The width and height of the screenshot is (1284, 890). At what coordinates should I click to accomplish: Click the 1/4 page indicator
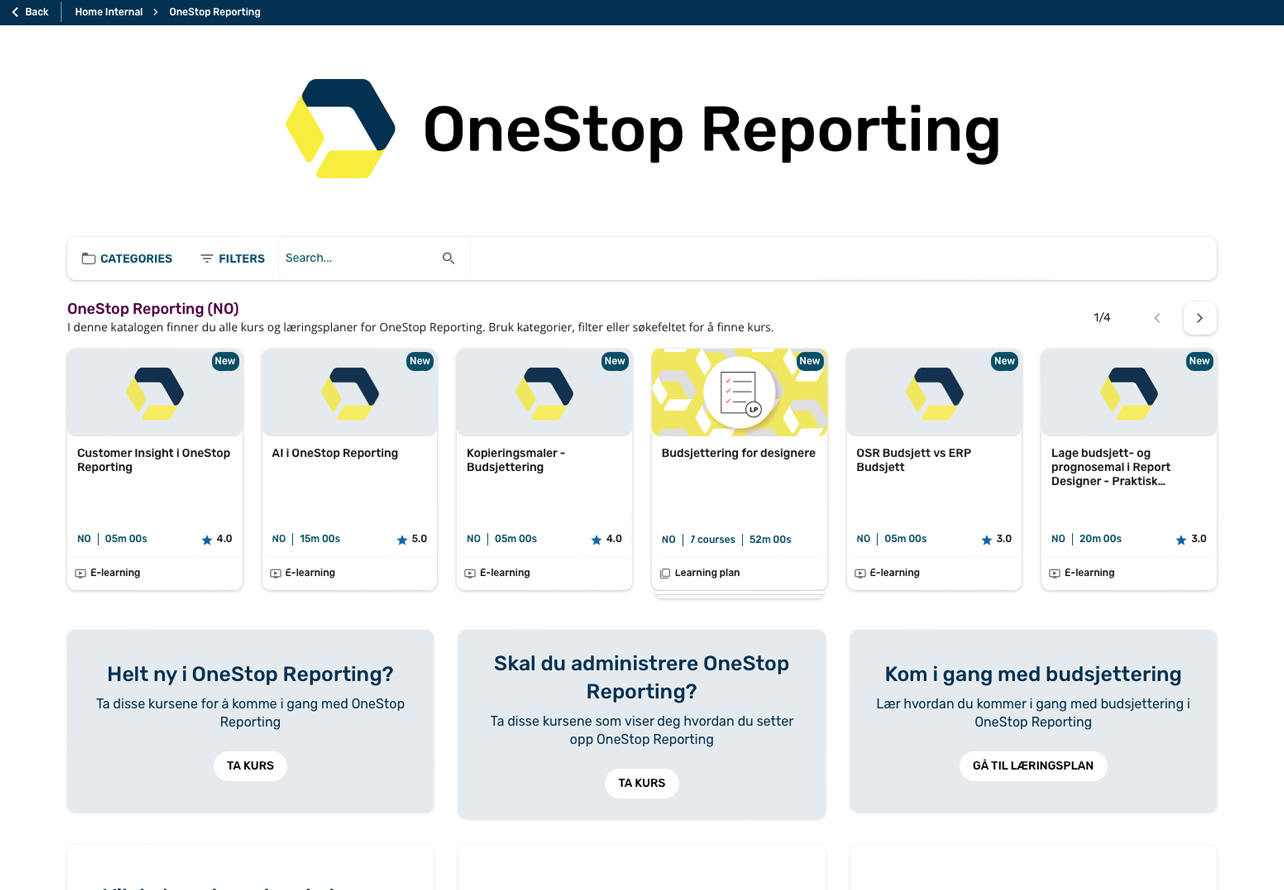click(x=1102, y=318)
